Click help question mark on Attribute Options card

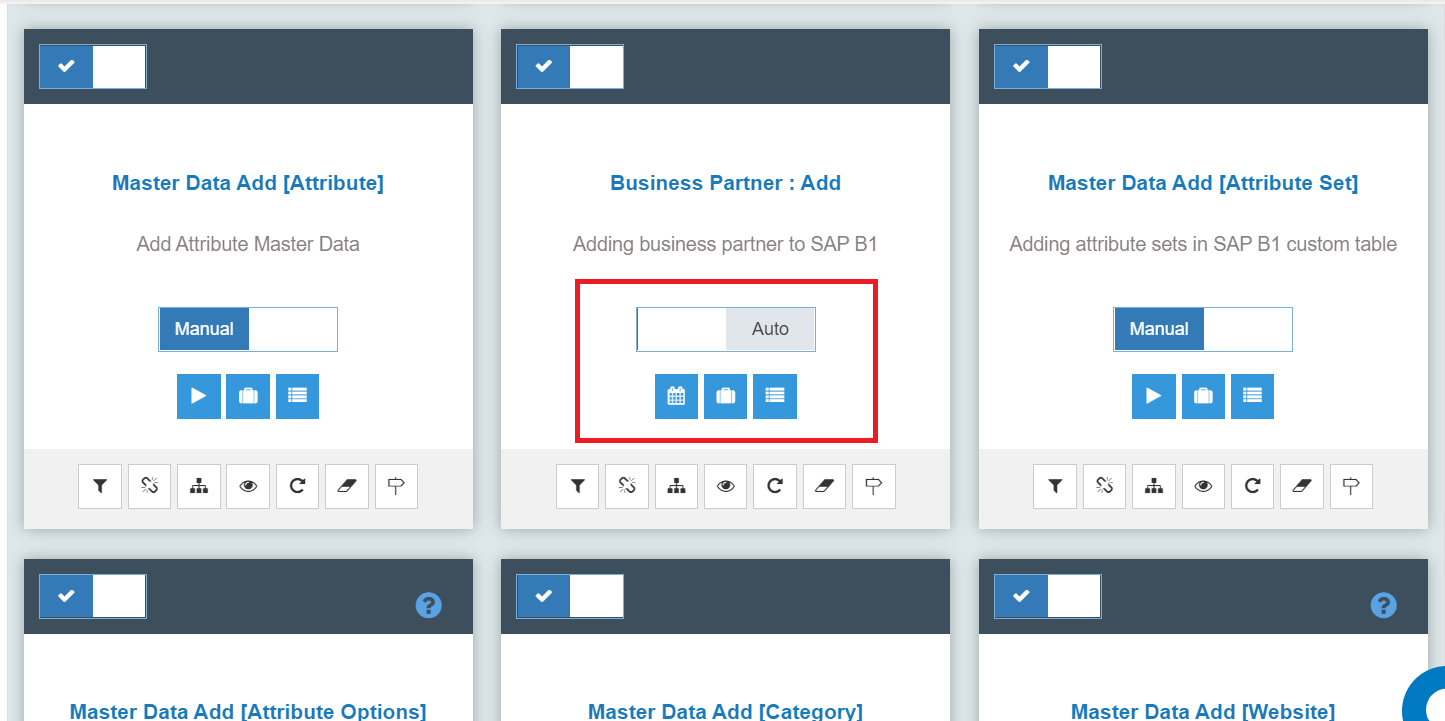(x=428, y=605)
